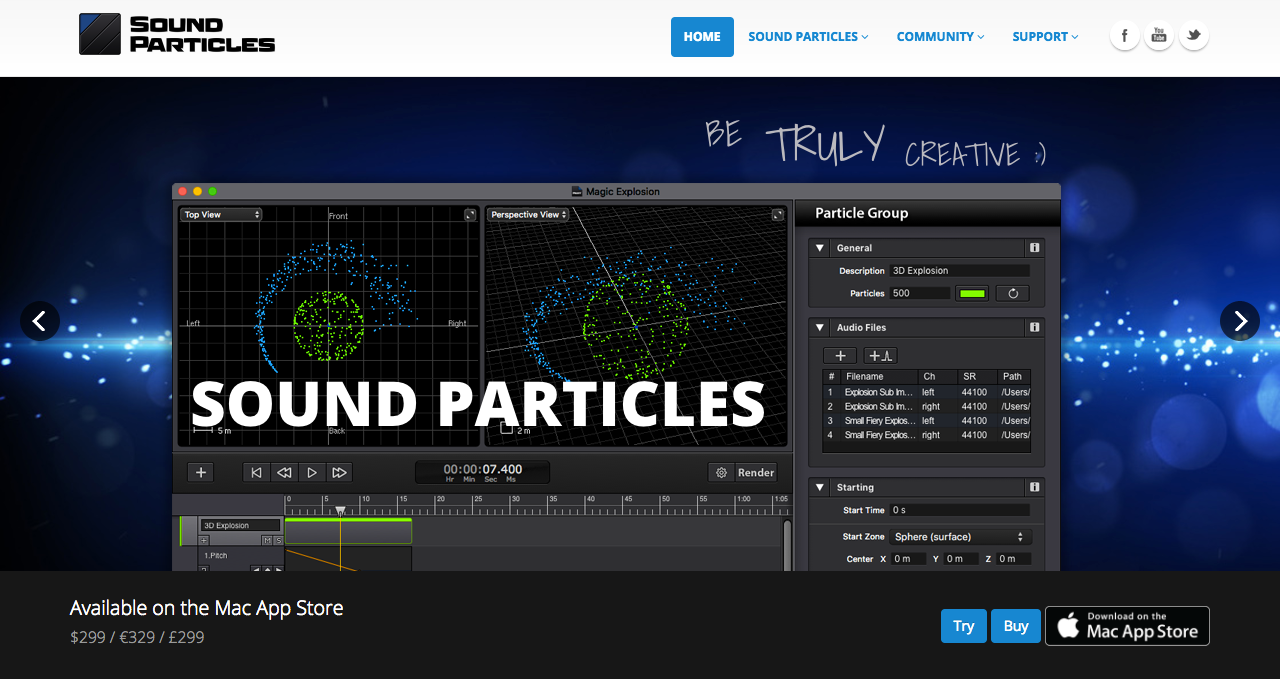
Task: Open the COMMUNITY menu
Action: coord(938,36)
